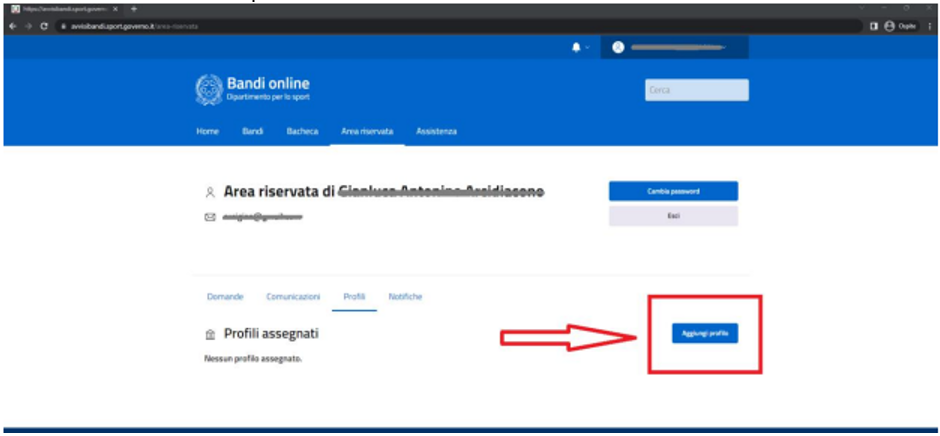Reload the page with the refresh icon

click(45, 25)
